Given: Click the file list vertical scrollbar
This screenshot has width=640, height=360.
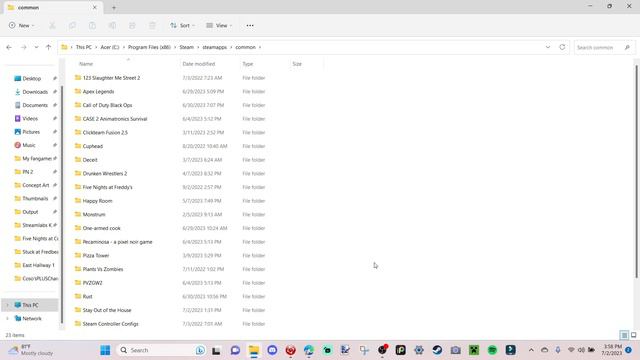Looking at the screenshot, I should tap(636, 171).
